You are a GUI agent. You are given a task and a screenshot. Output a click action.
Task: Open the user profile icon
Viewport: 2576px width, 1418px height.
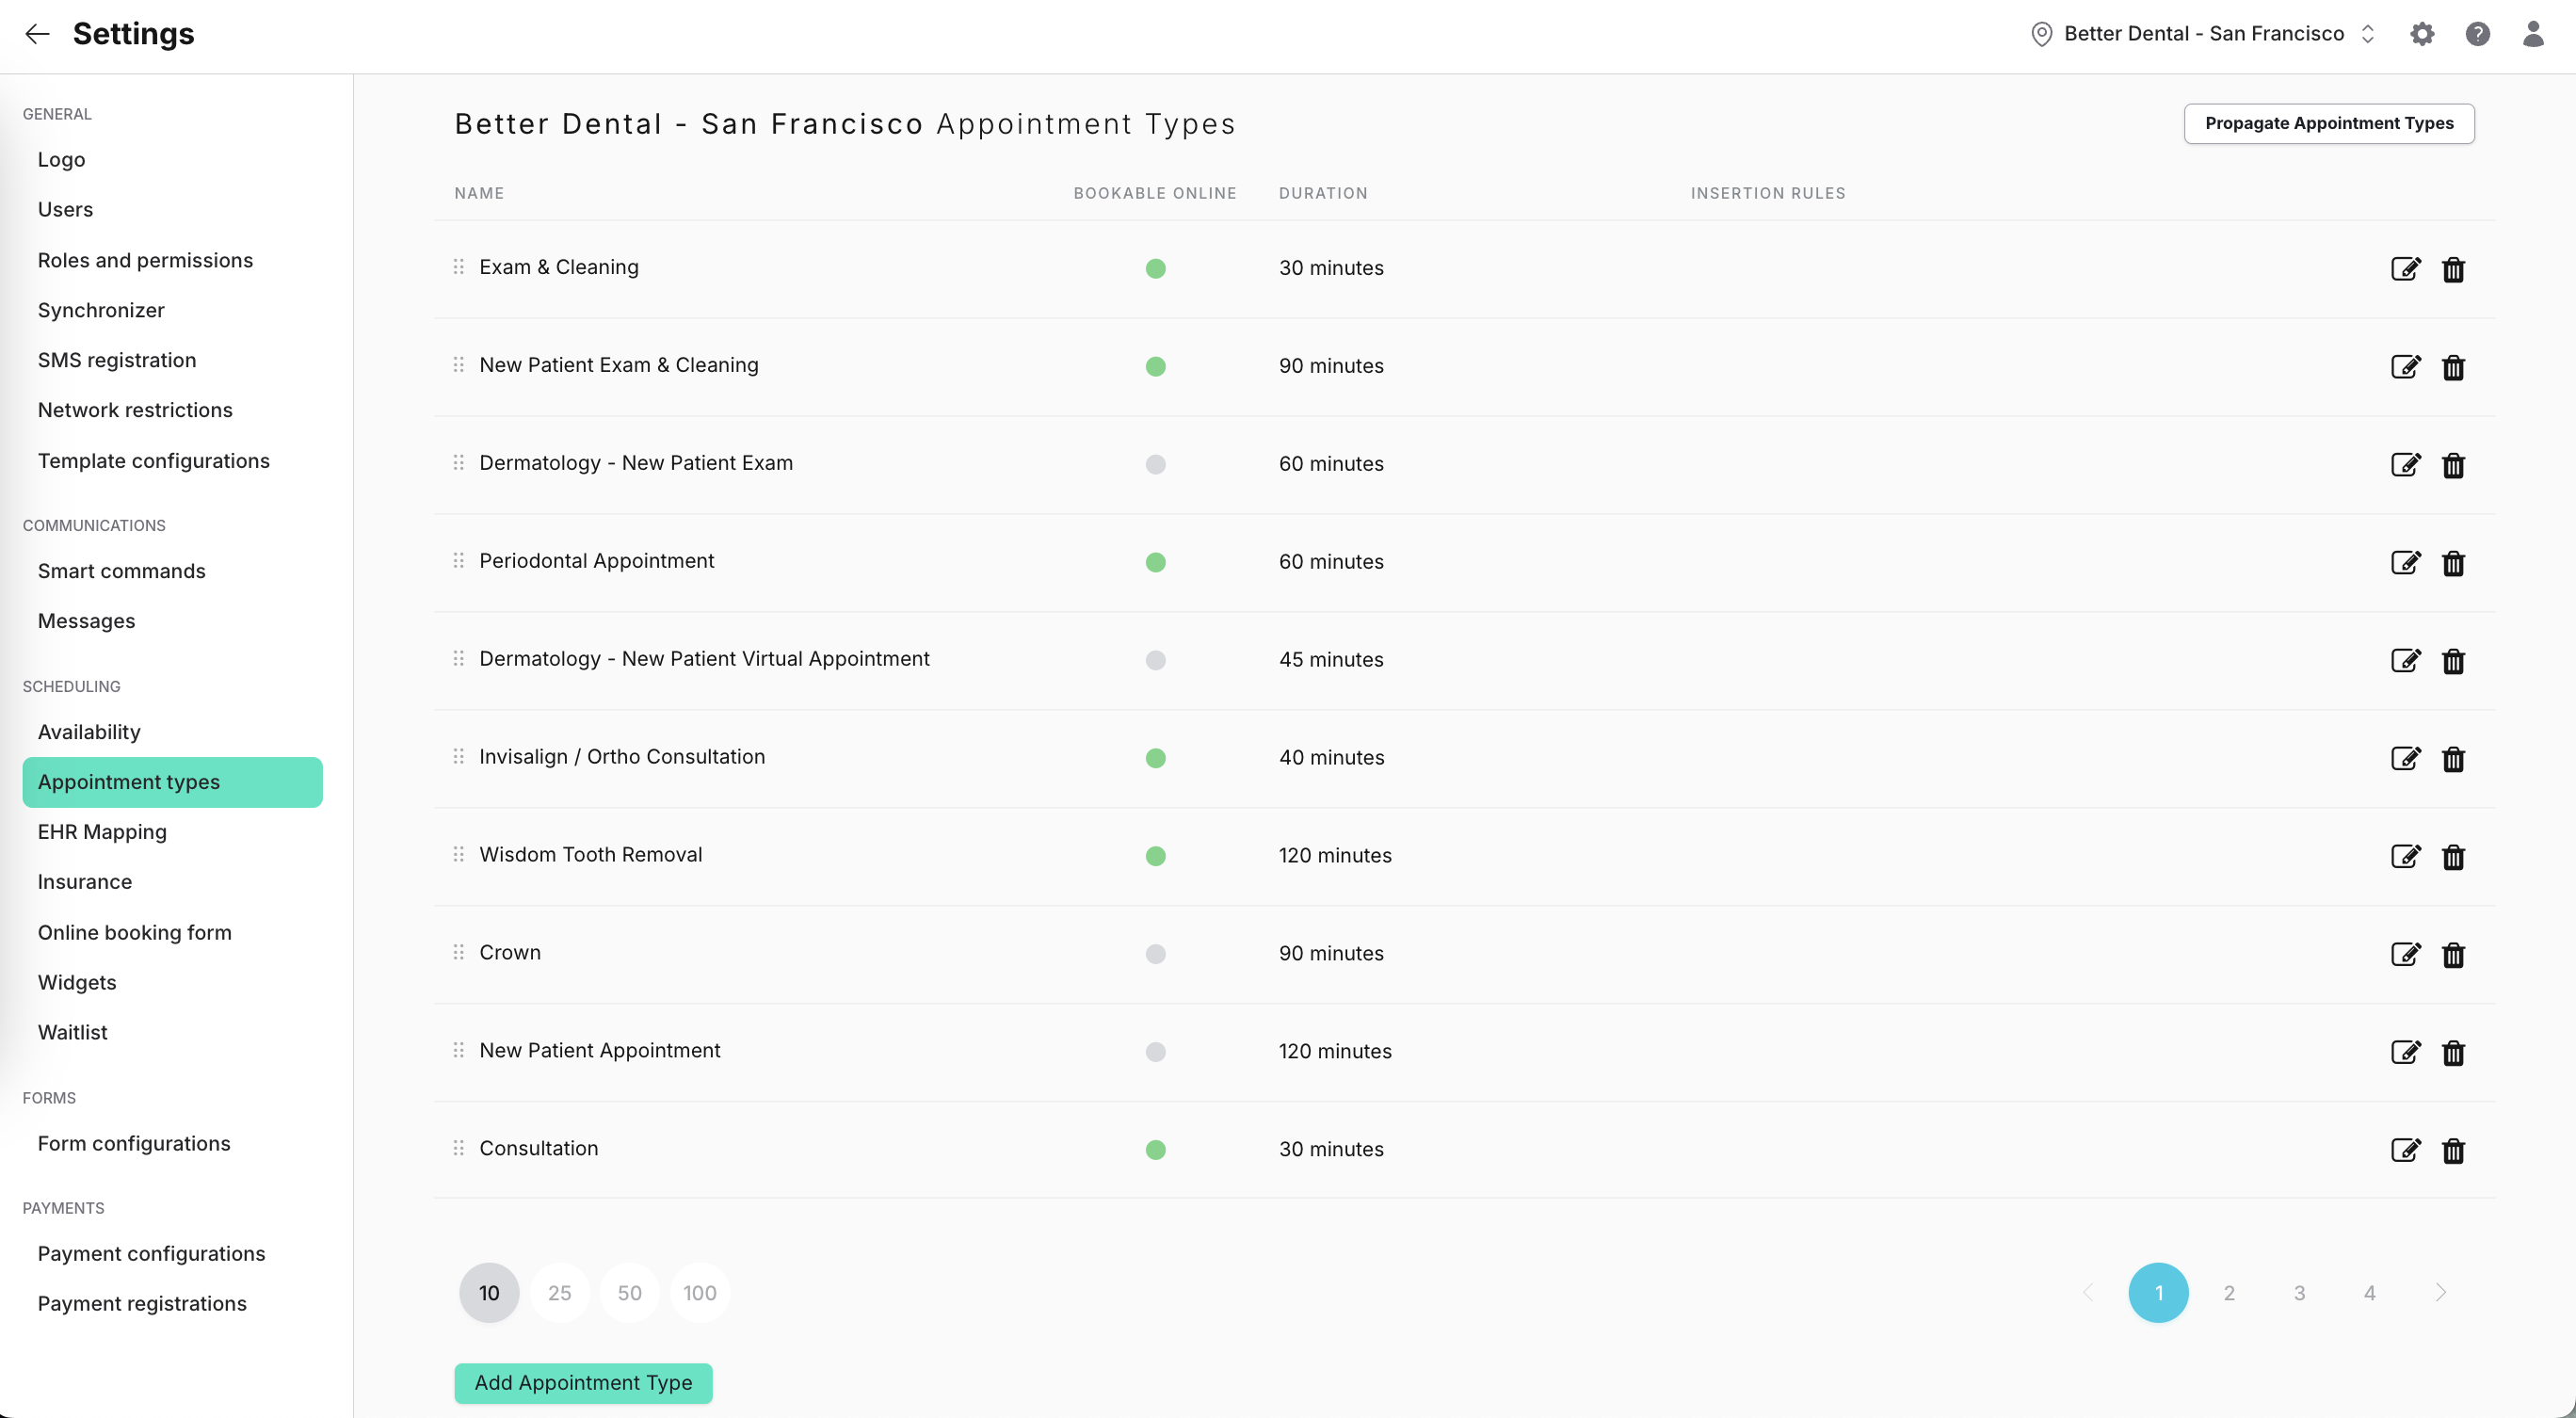pos(2533,34)
